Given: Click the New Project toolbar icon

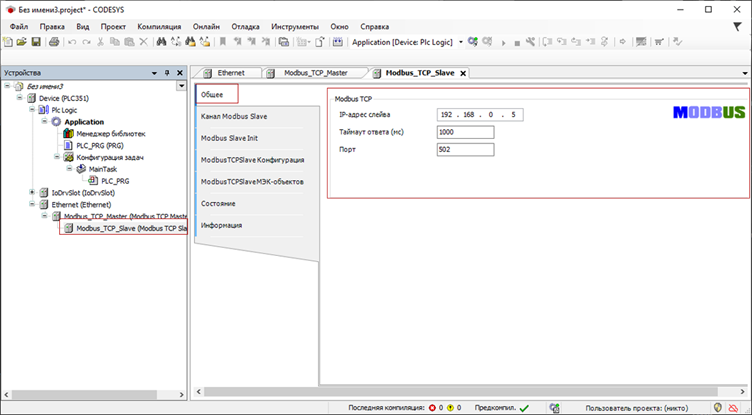Looking at the screenshot, I should (x=8, y=42).
